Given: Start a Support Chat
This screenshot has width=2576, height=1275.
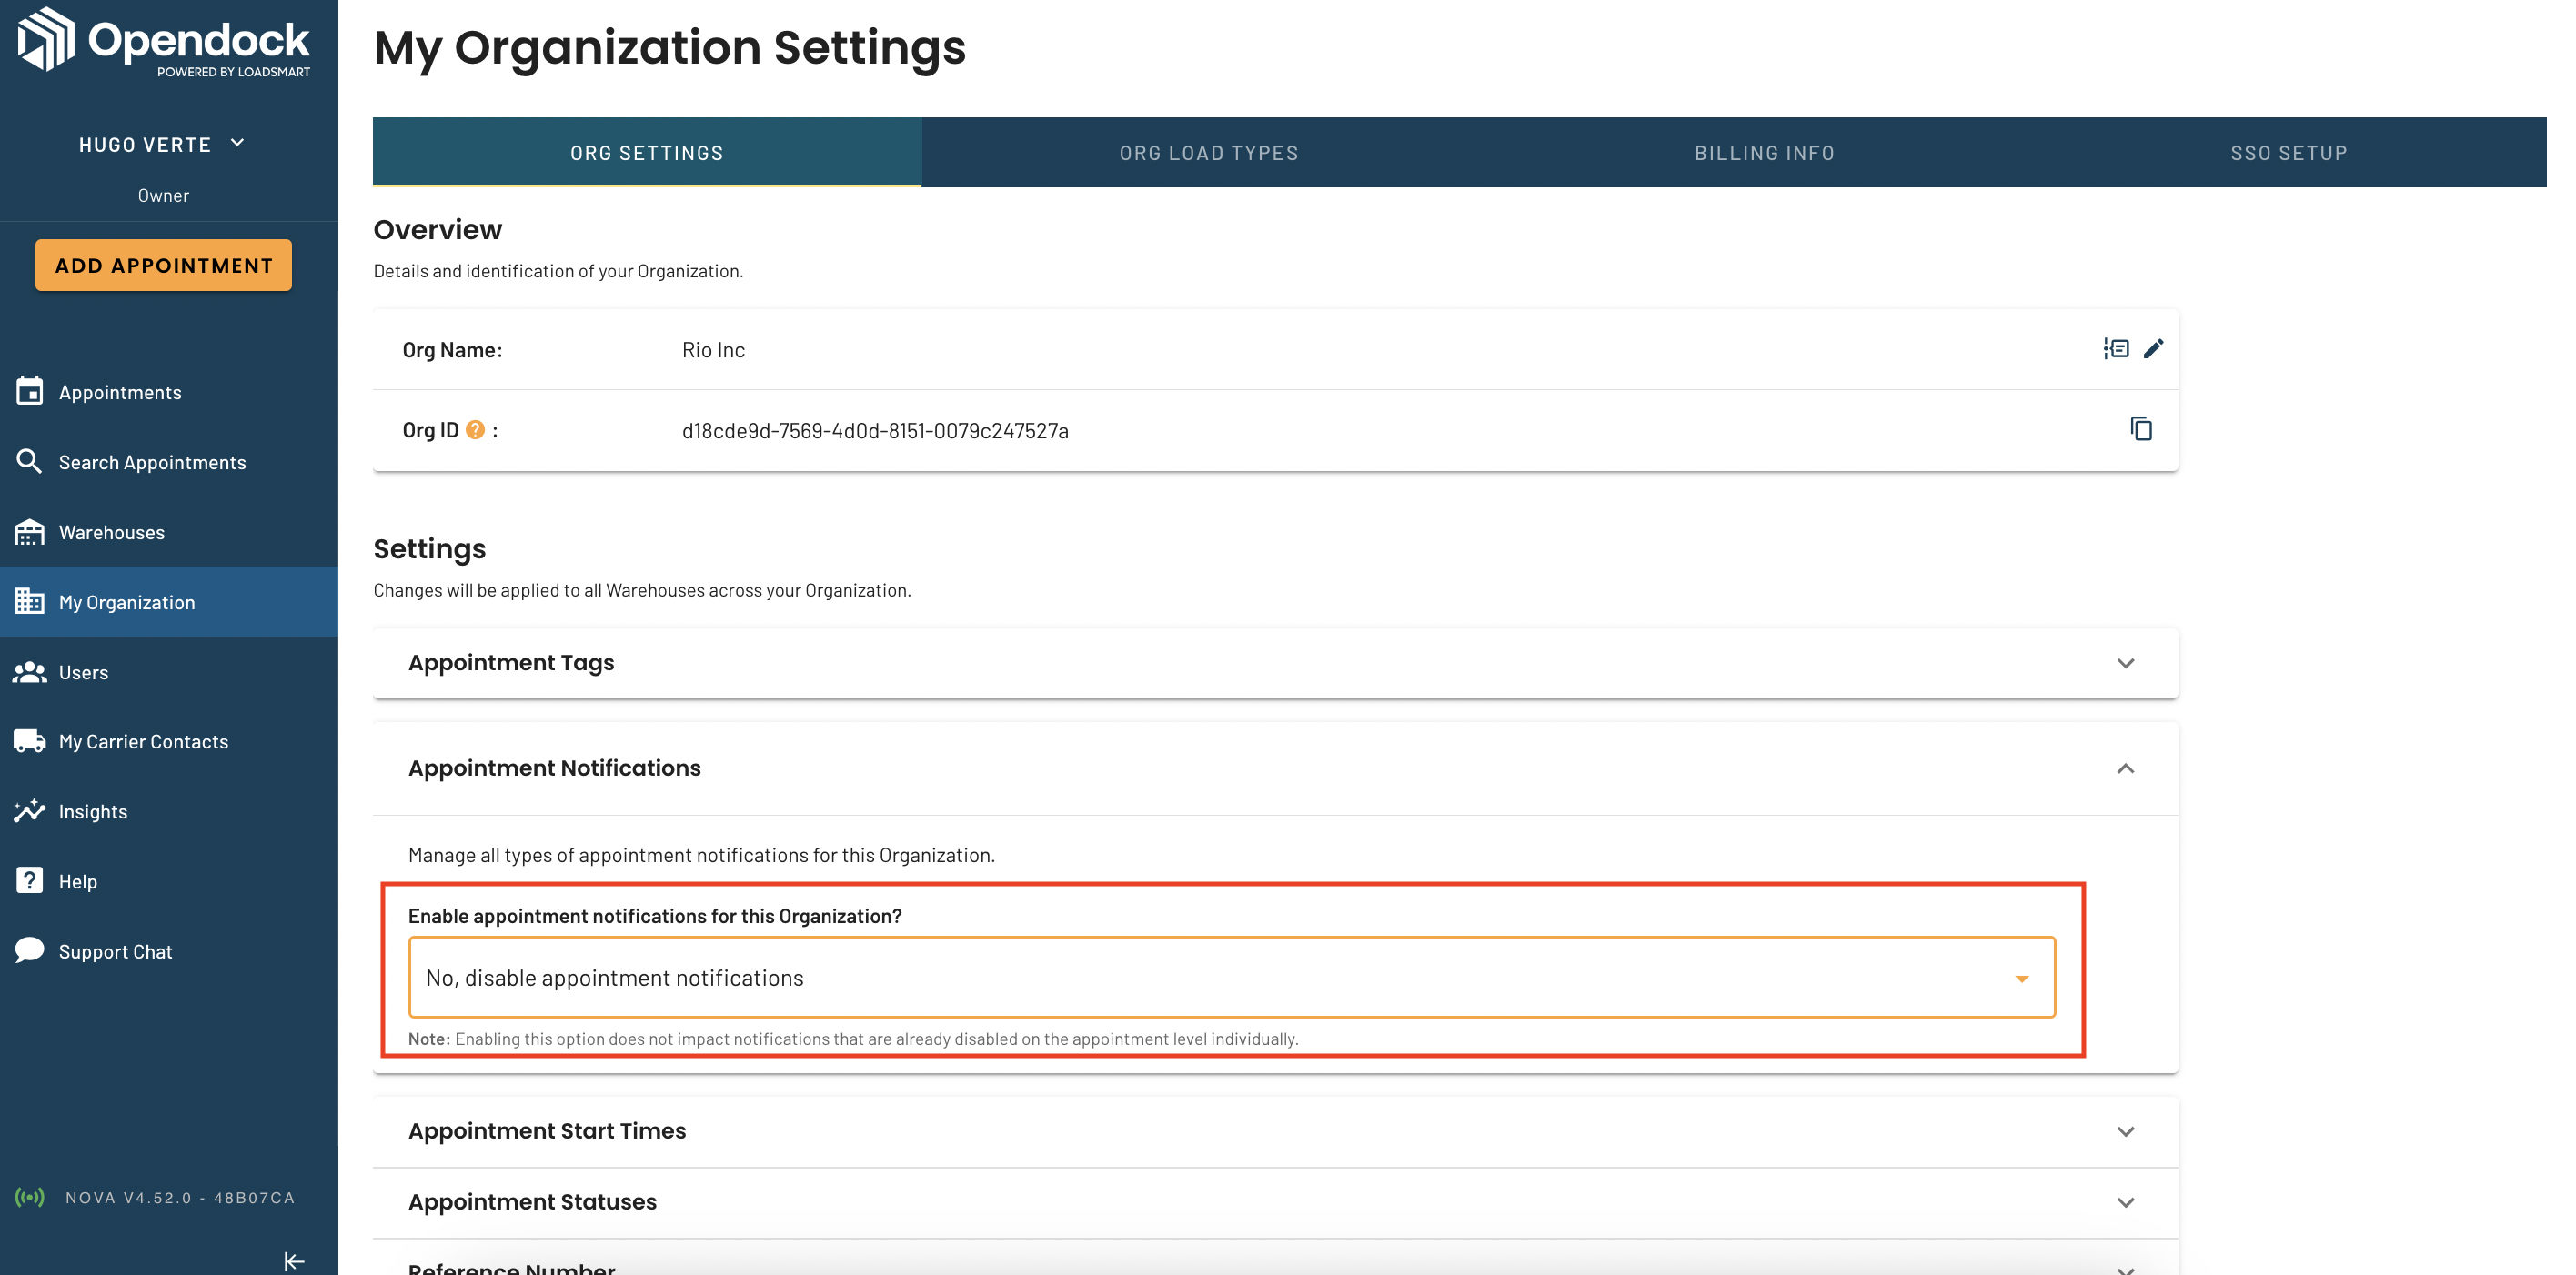Looking at the screenshot, I should coord(169,951).
